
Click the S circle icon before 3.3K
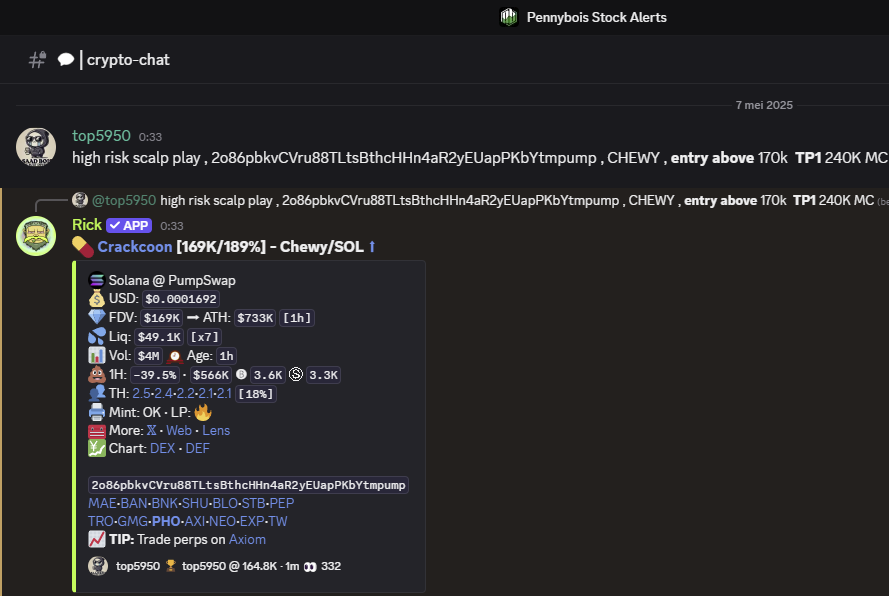click(x=296, y=374)
